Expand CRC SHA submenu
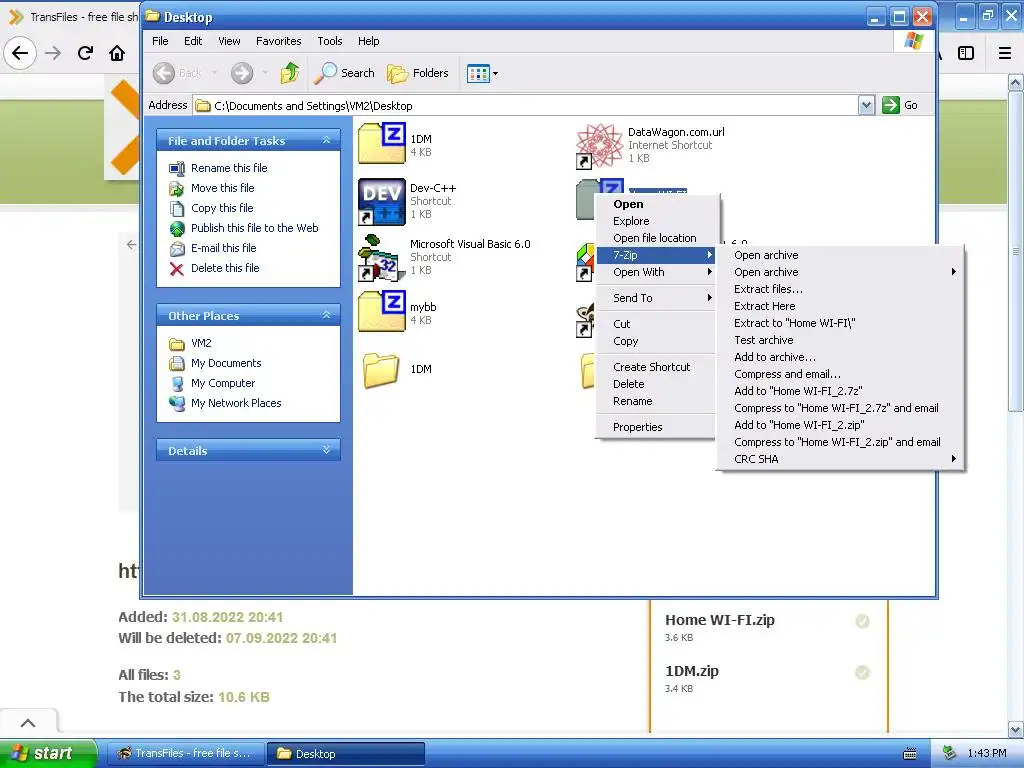 pos(840,459)
